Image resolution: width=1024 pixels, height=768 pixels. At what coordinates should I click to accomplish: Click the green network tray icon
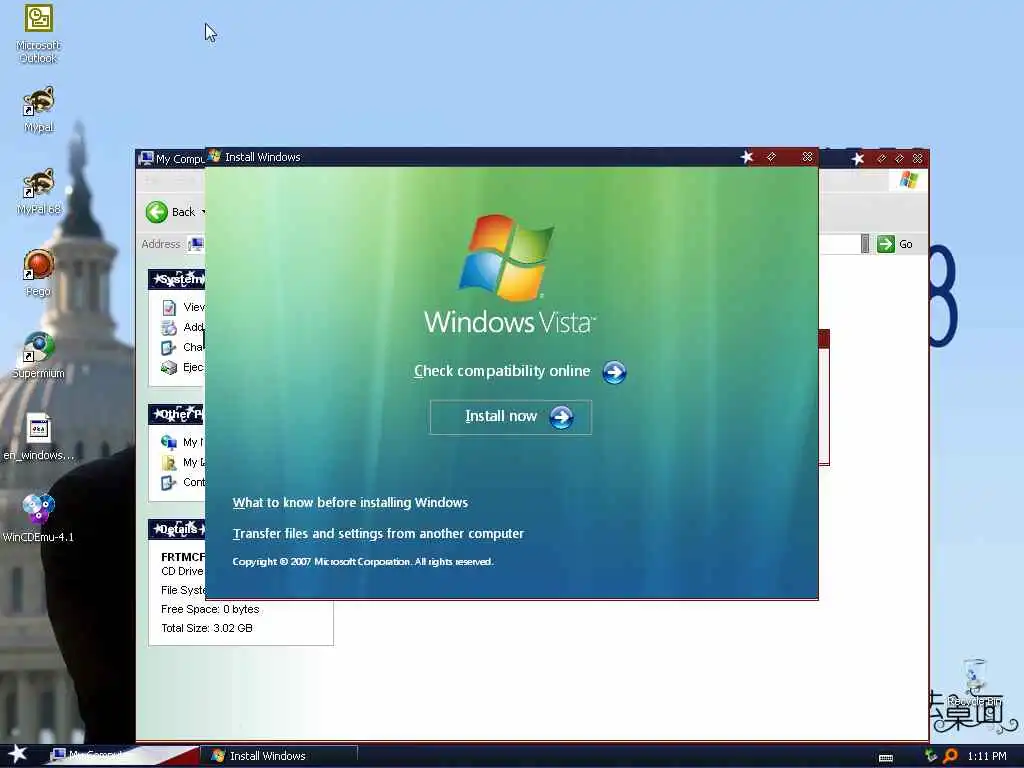[931, 756]
